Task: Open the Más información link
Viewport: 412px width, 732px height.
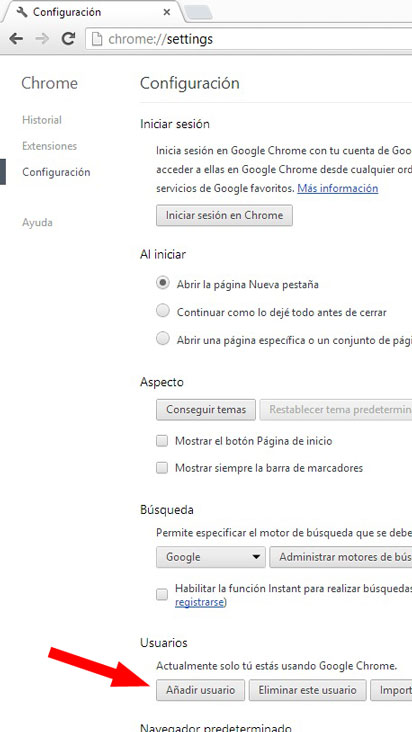Action: tap(338, 188)
